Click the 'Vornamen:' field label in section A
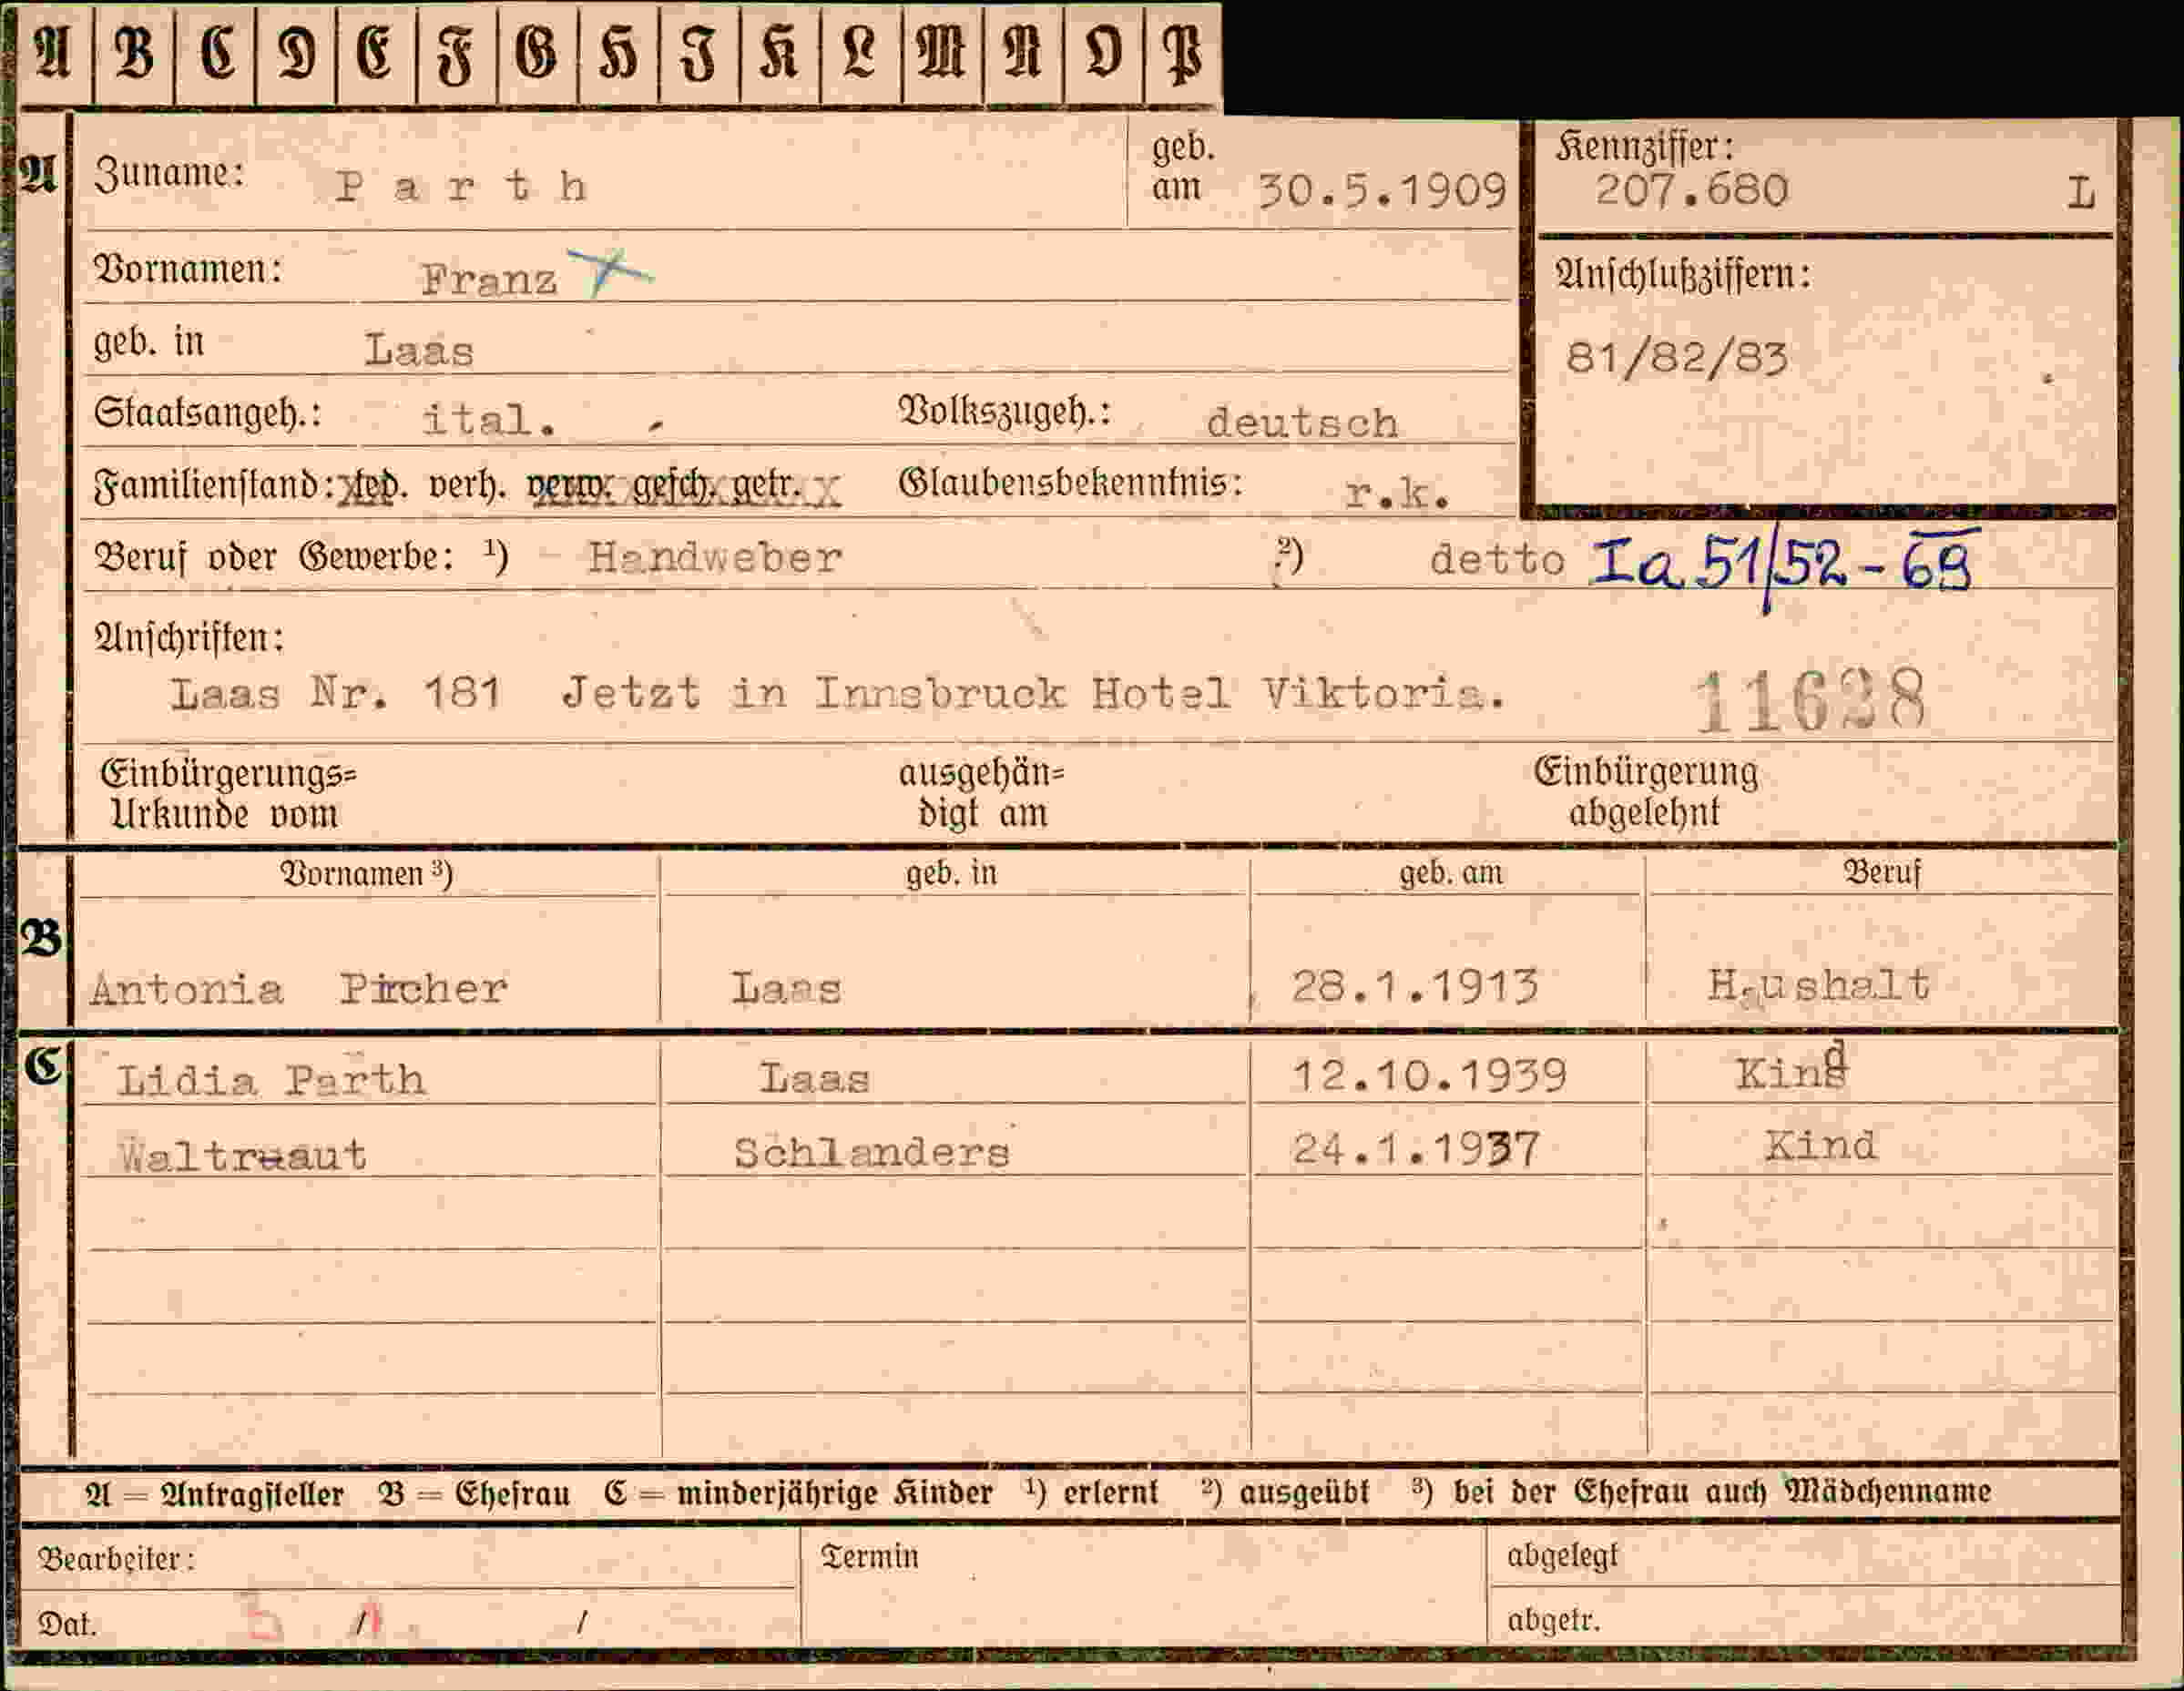The height and width of the screenshot is (1691, 2184). [x=188, y=270]
